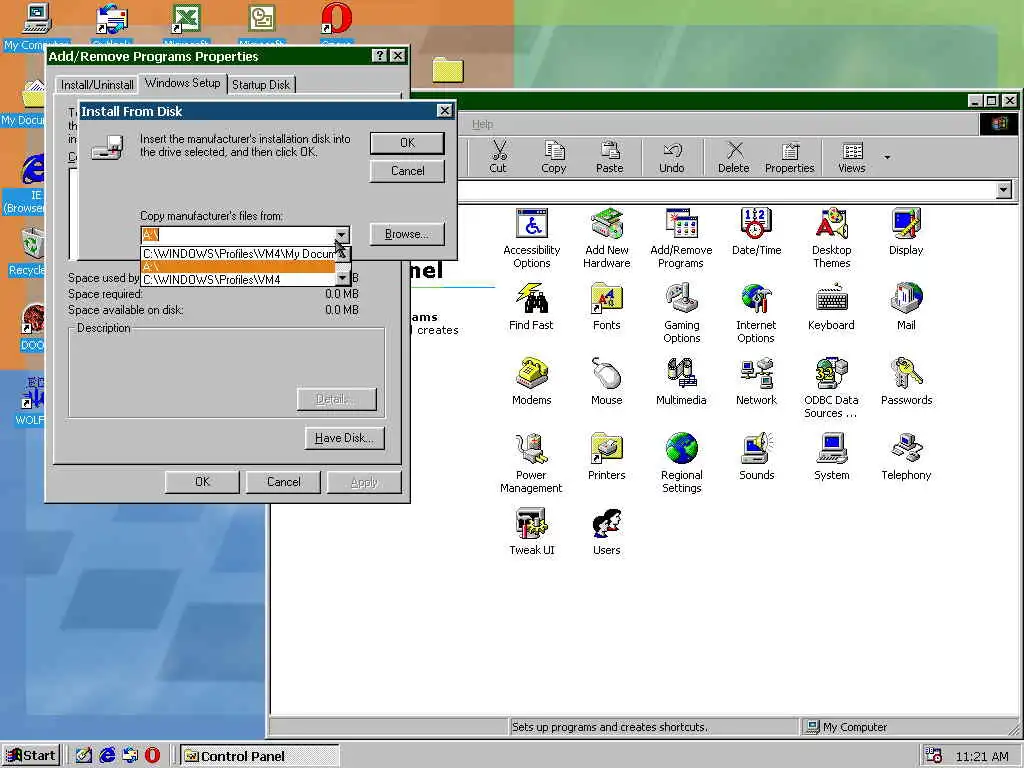Open the Mail applet icon
This screenshot has width=1024, height=768.
click(906, 306)
